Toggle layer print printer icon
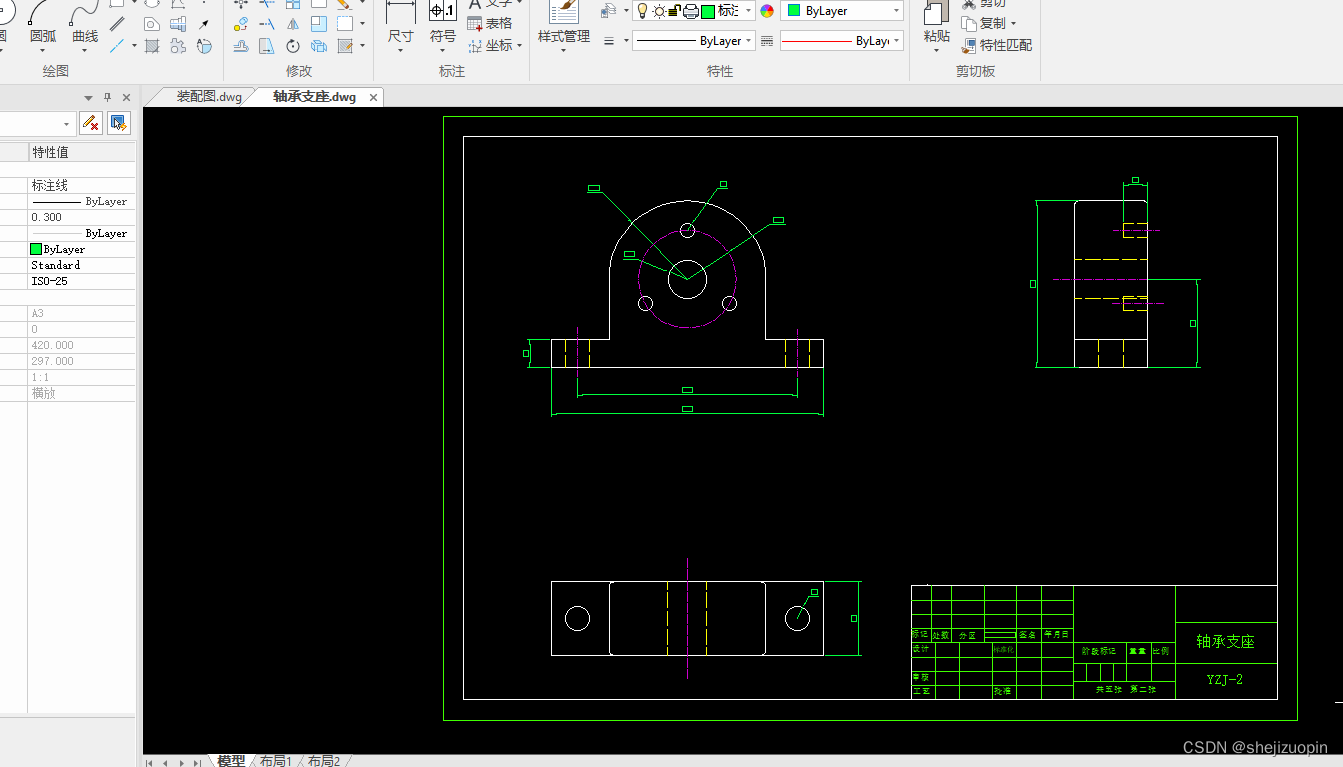The image size is (1343, 767). click(690, 11)
